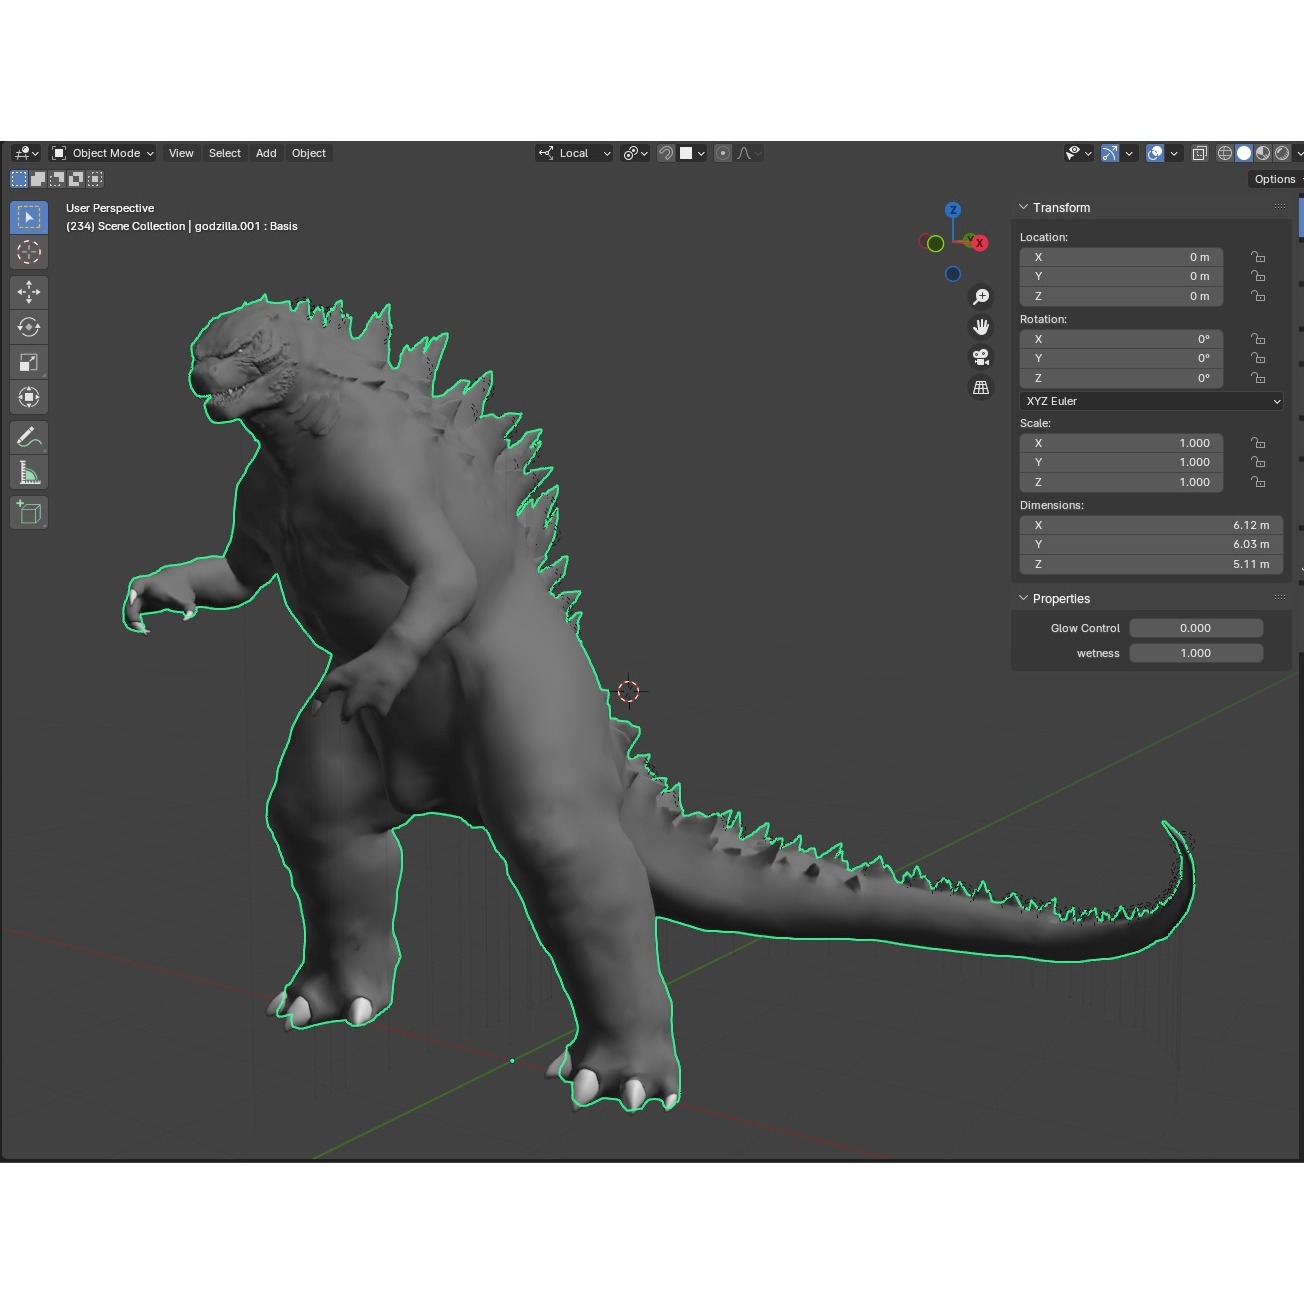Open the Select menu
The image size is (1304, 1304).
225,153
